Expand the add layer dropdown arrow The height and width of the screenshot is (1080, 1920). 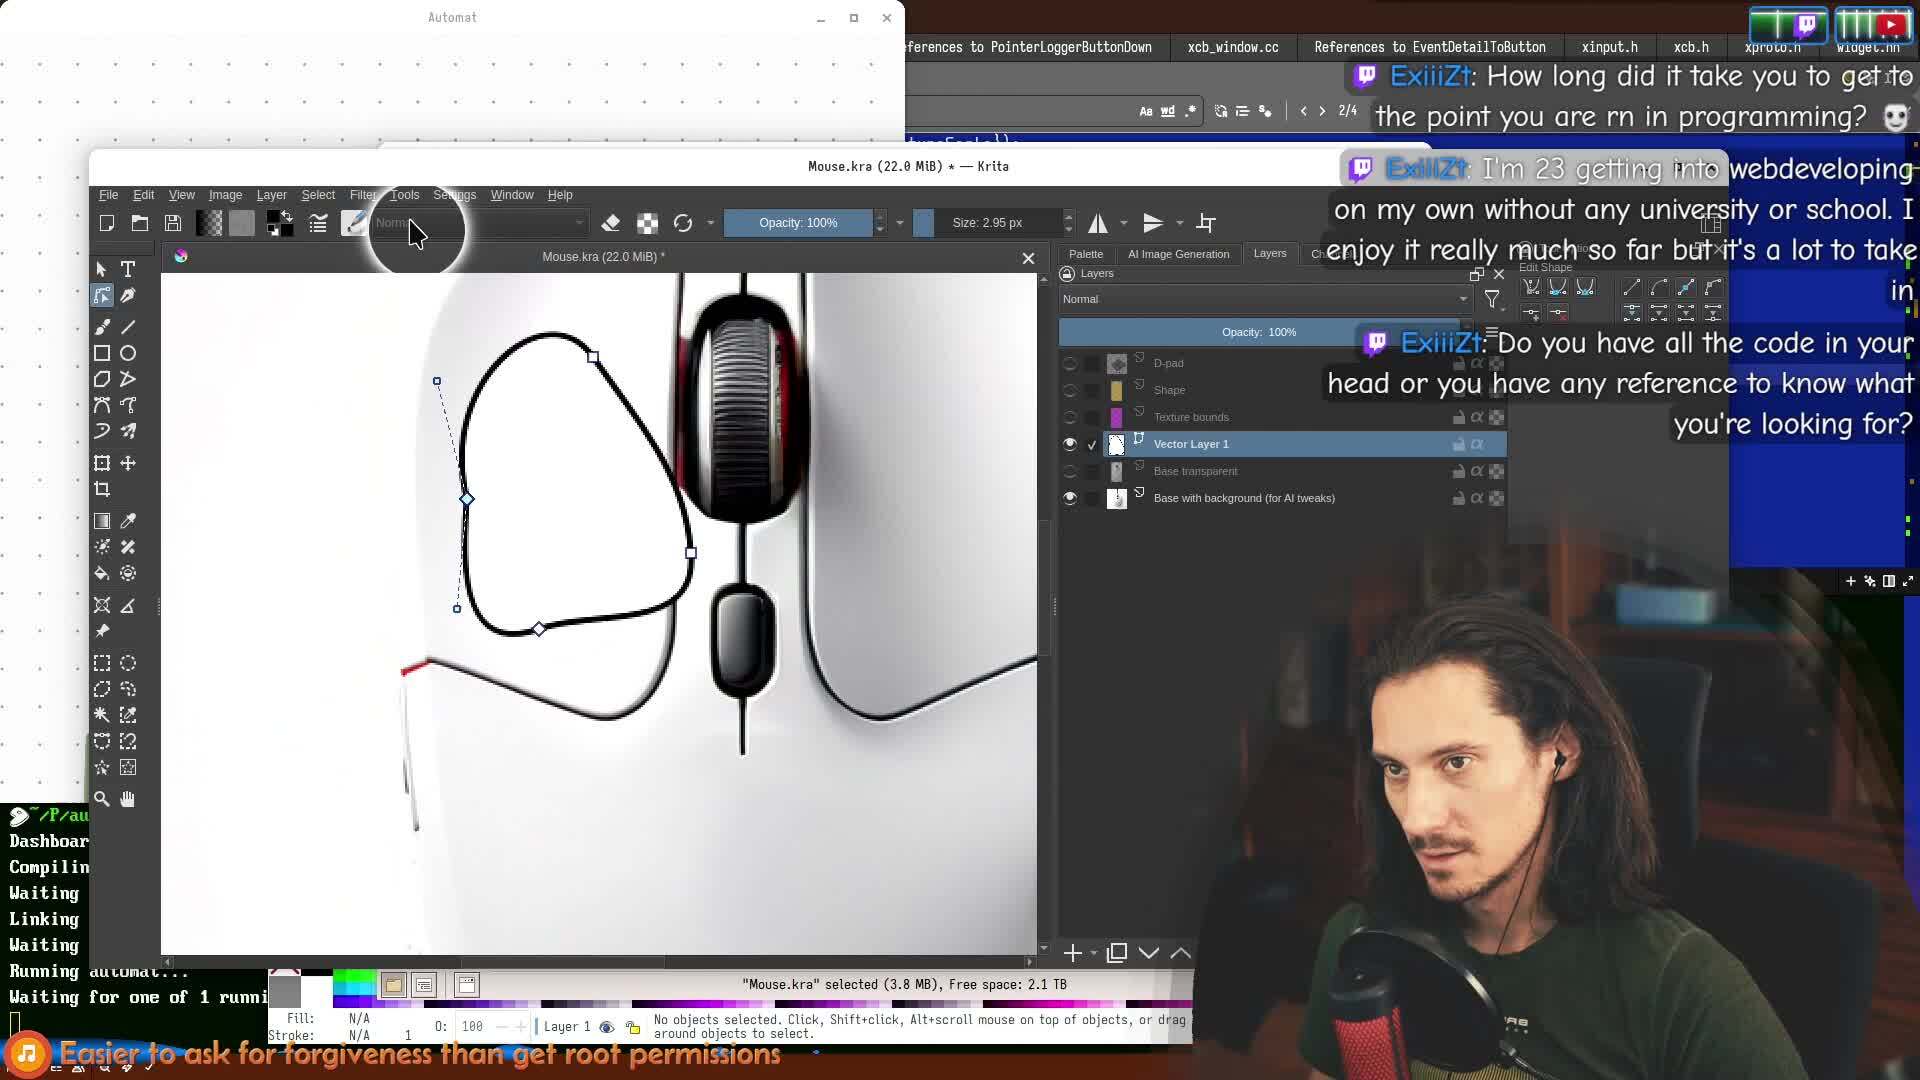point(1093,954)
